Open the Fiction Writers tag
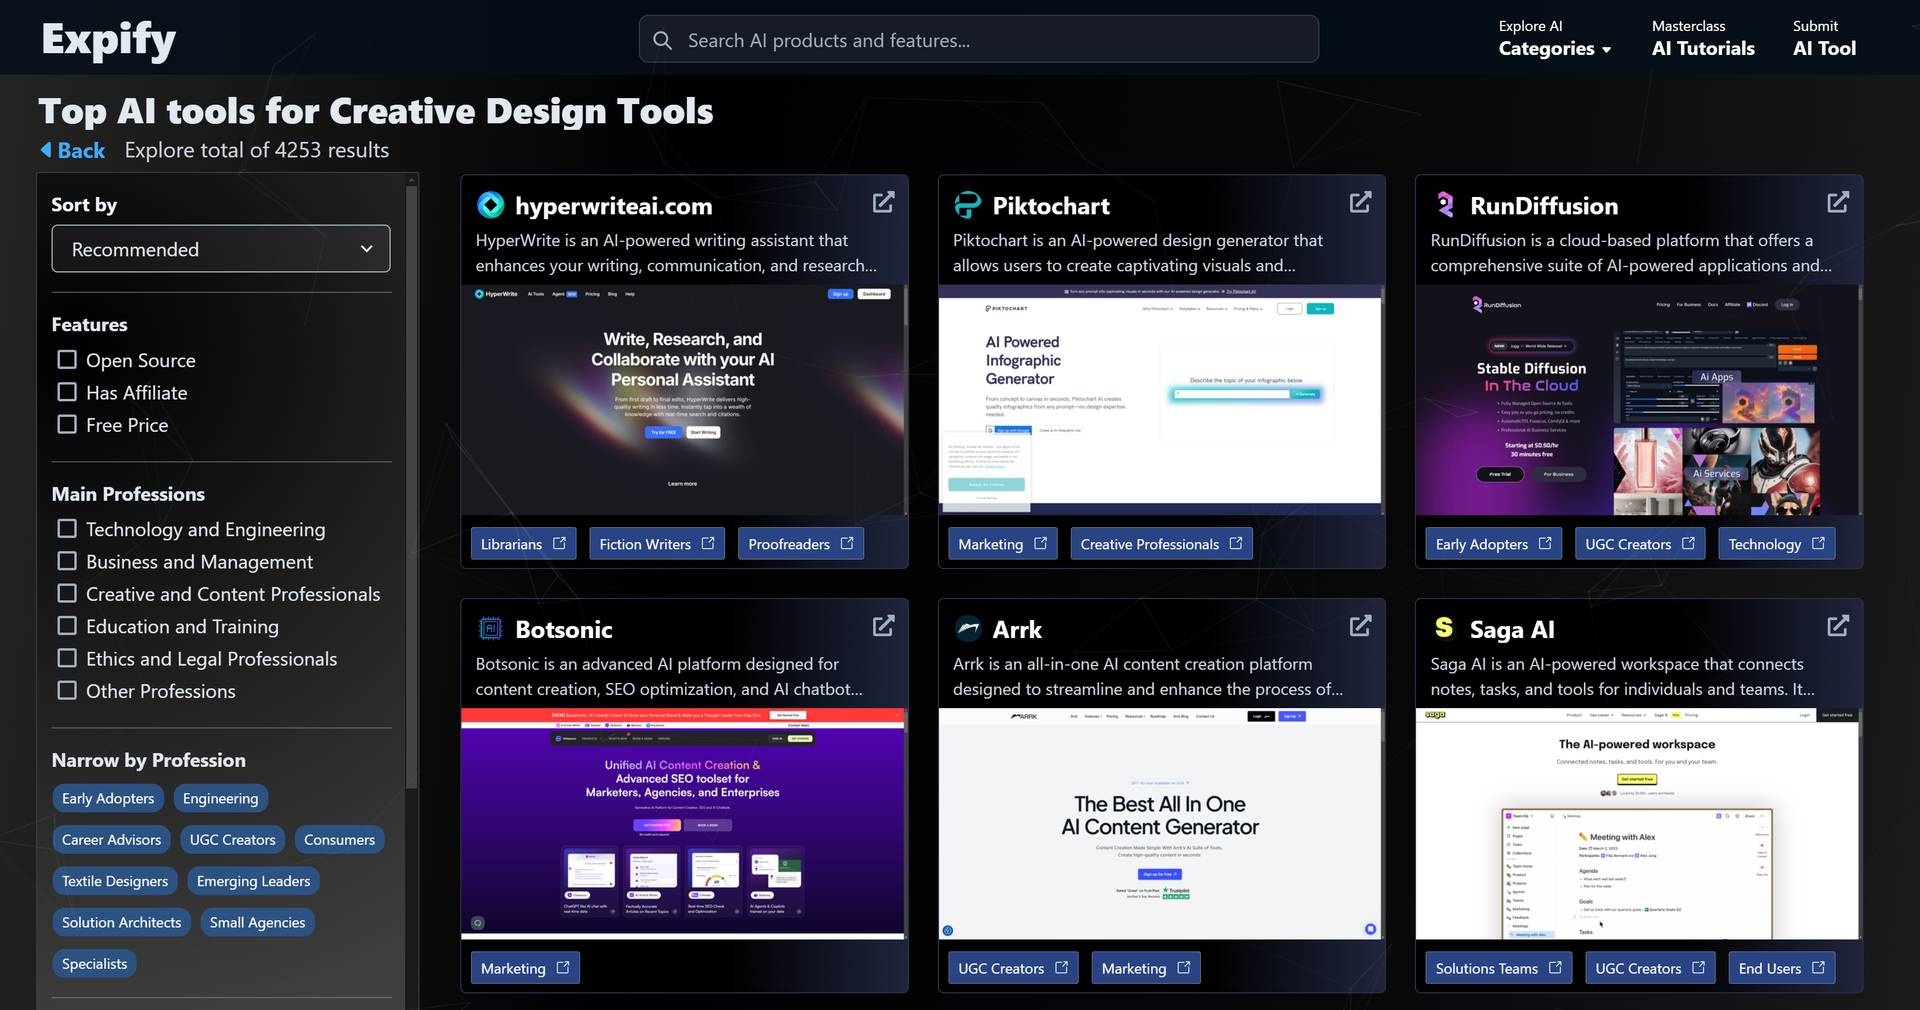Image resolution: width=1920 pixels, height=1010 pixels. [x=657, y=544]
